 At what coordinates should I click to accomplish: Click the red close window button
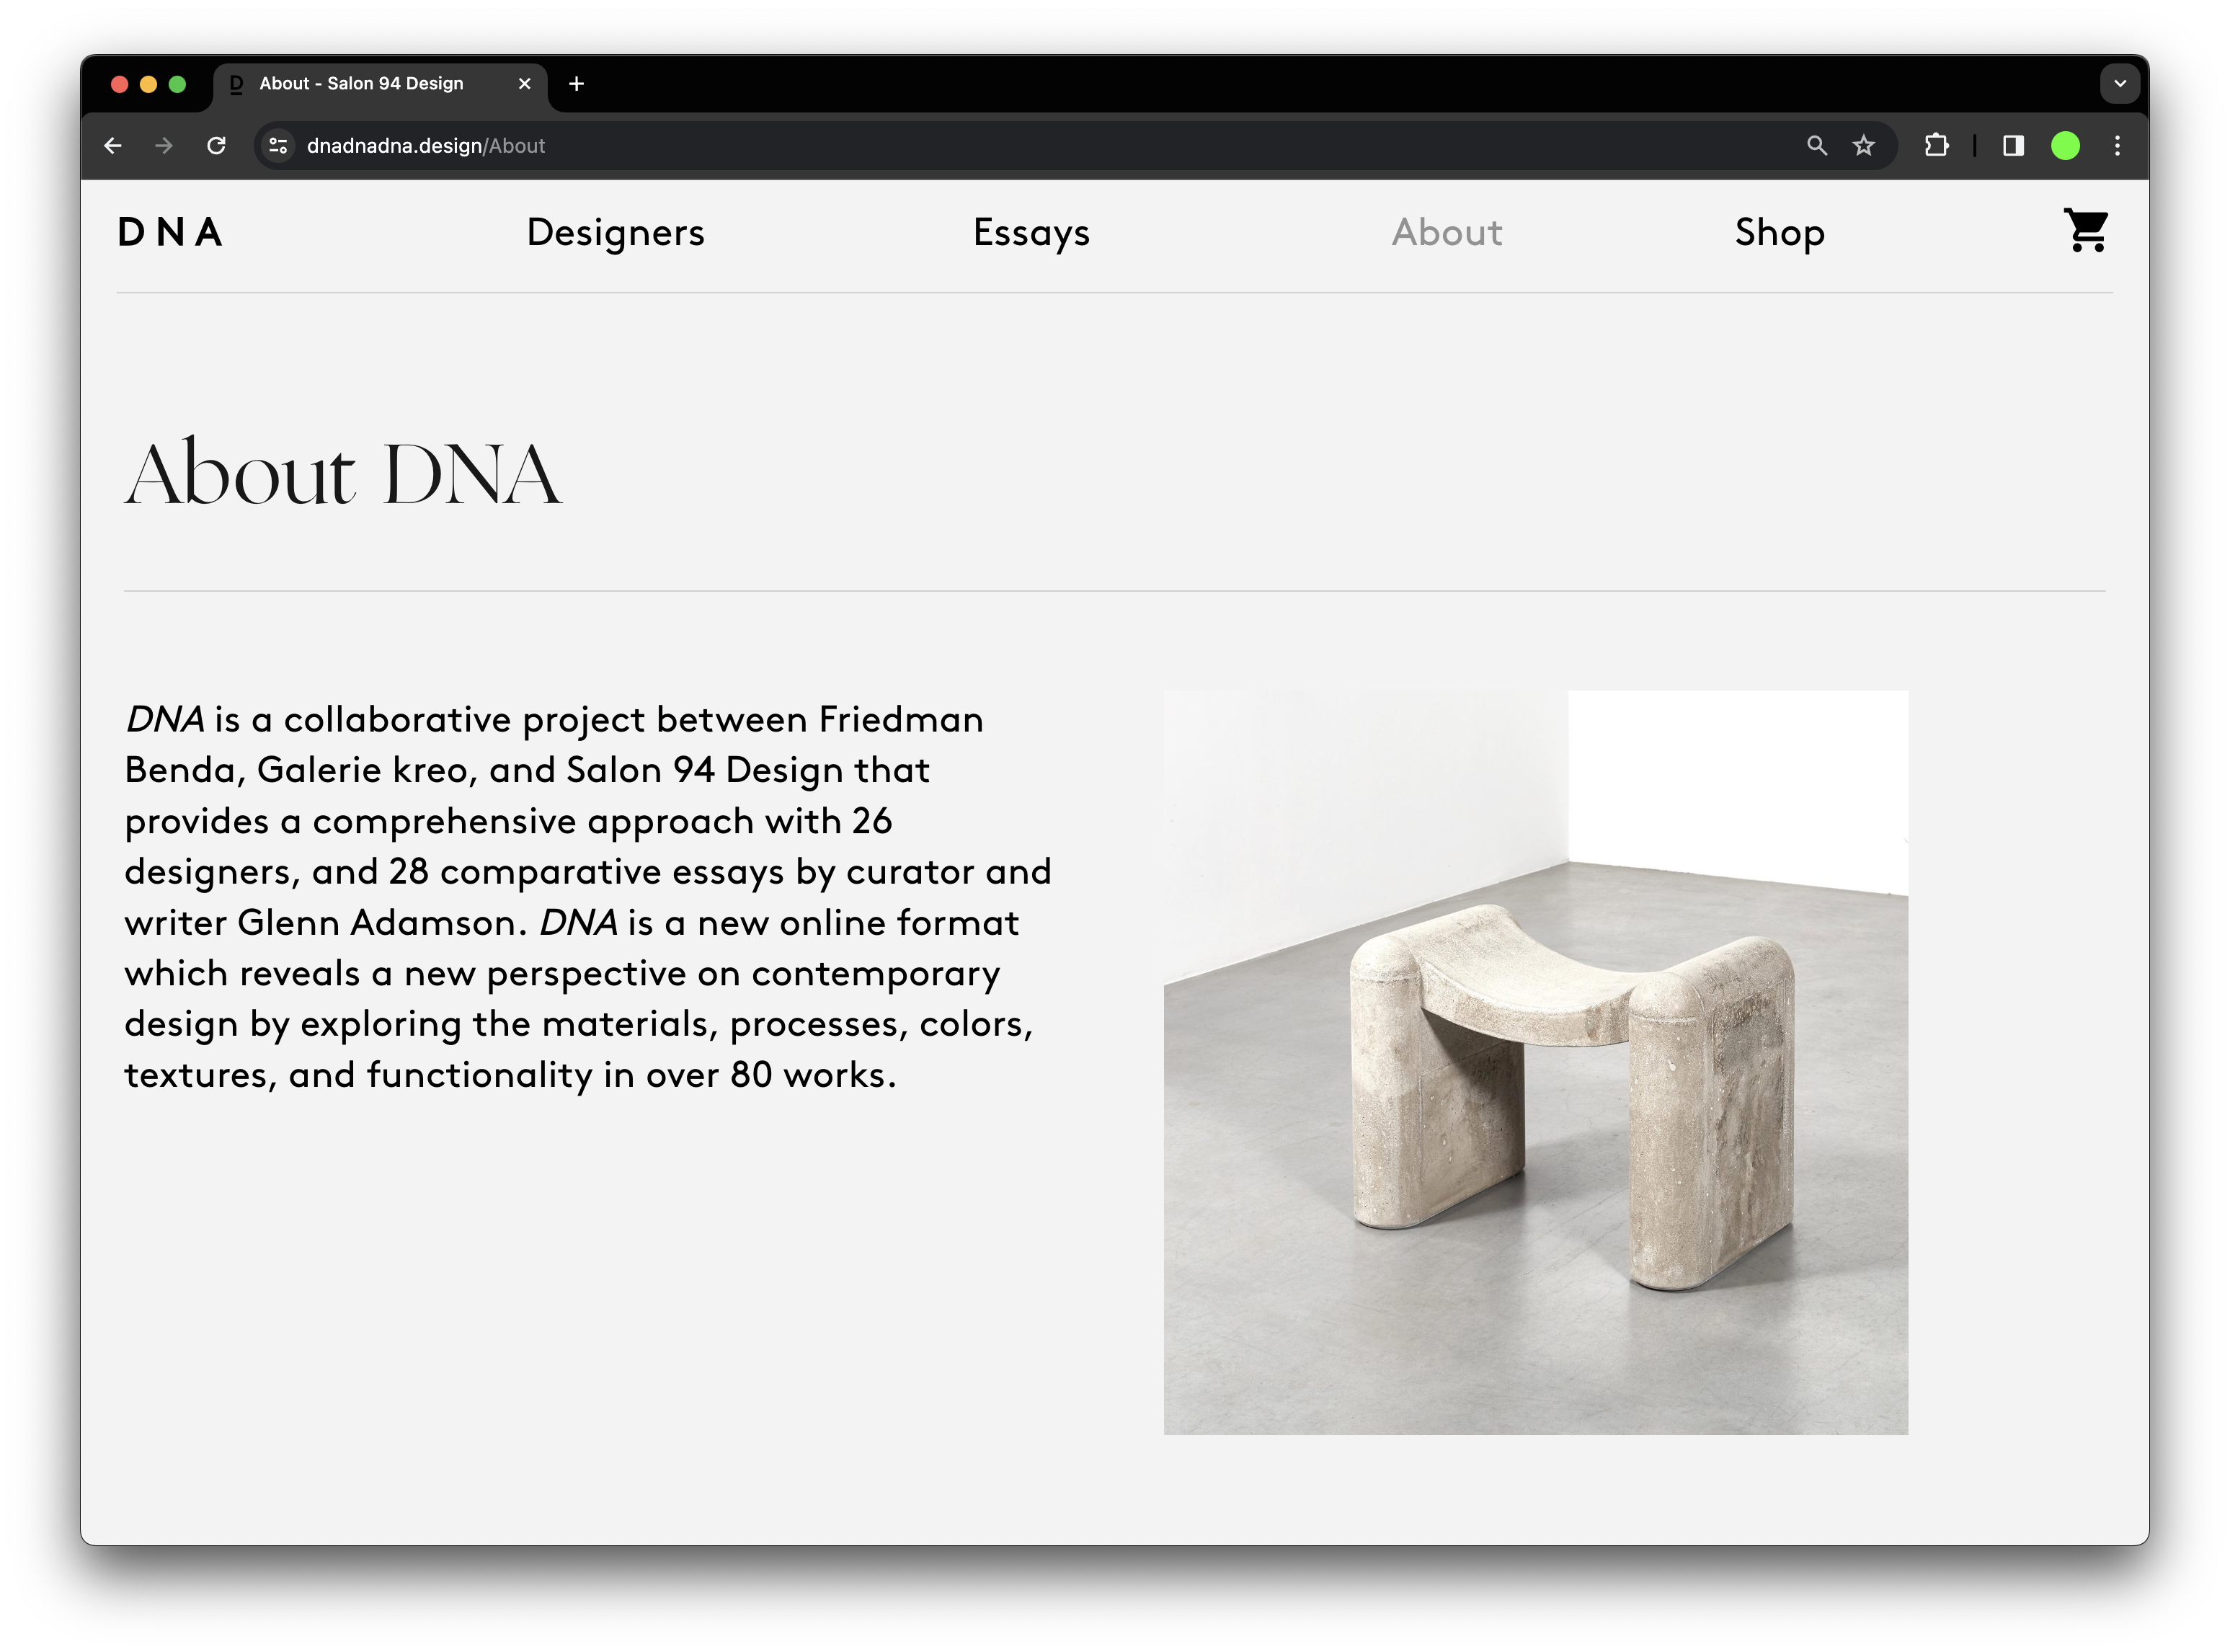[119, 84]
